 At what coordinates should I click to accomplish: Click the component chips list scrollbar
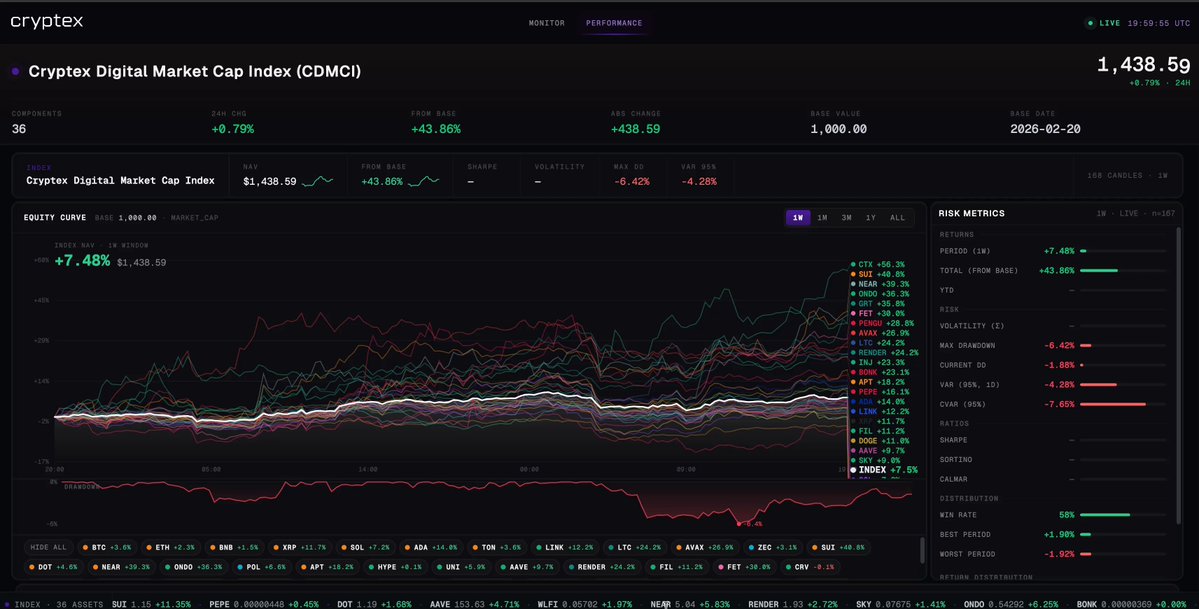(921, 550)
